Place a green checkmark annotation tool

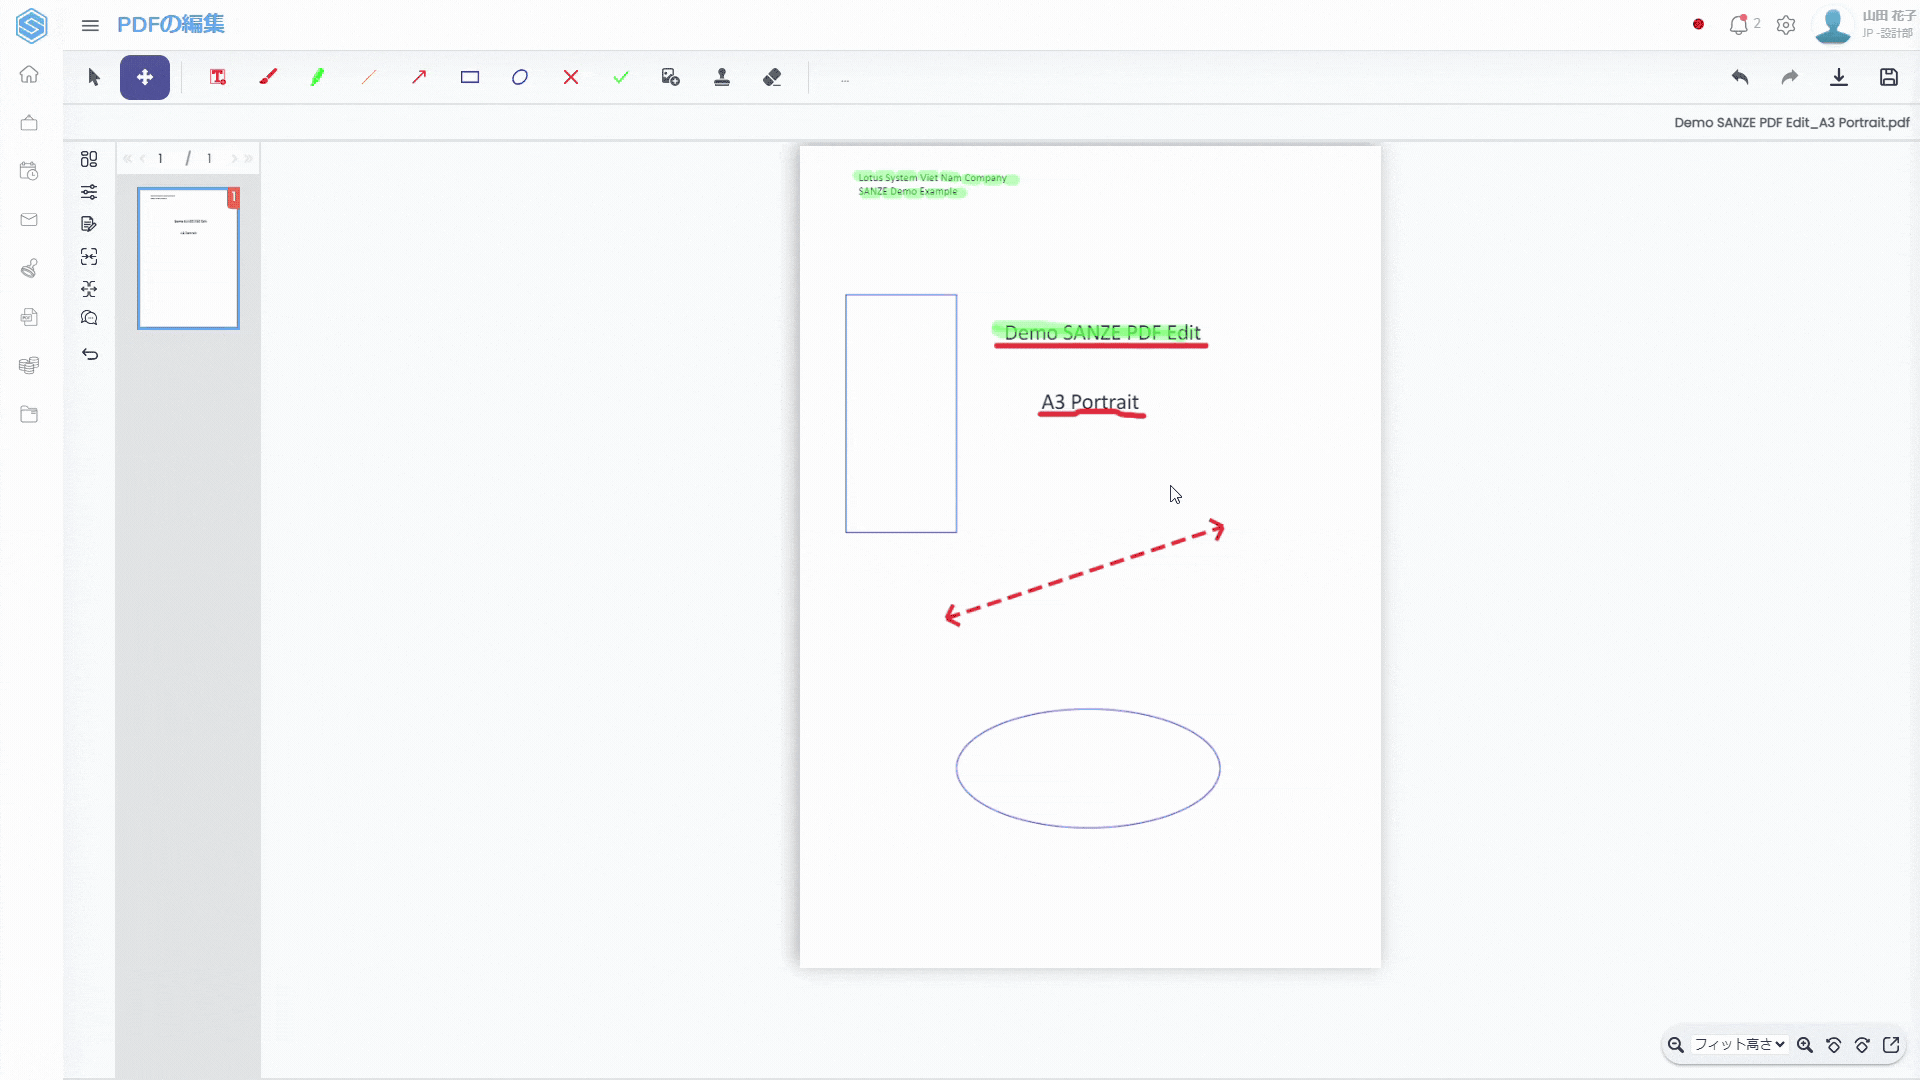pyautogui.click(x=621, y=77)
